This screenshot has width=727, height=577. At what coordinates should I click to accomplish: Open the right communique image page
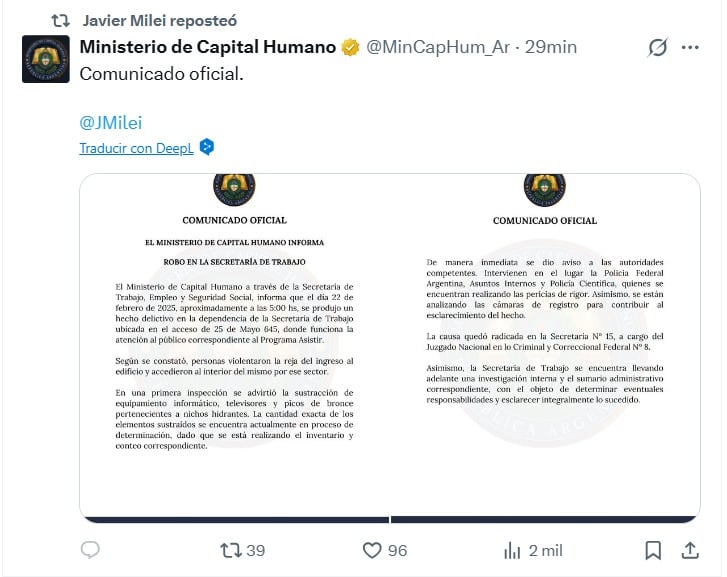545,347
